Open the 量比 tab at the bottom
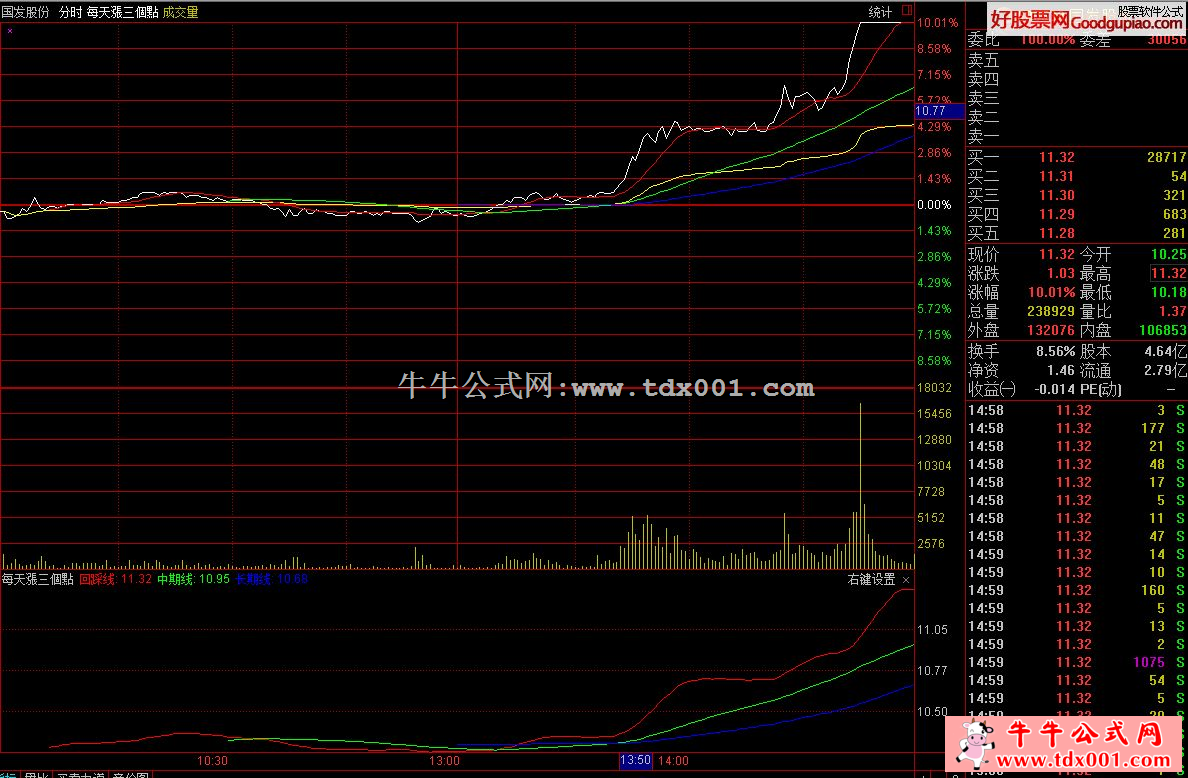The width and height of the screenshot is (1188, 778). [x=36, y=775]
